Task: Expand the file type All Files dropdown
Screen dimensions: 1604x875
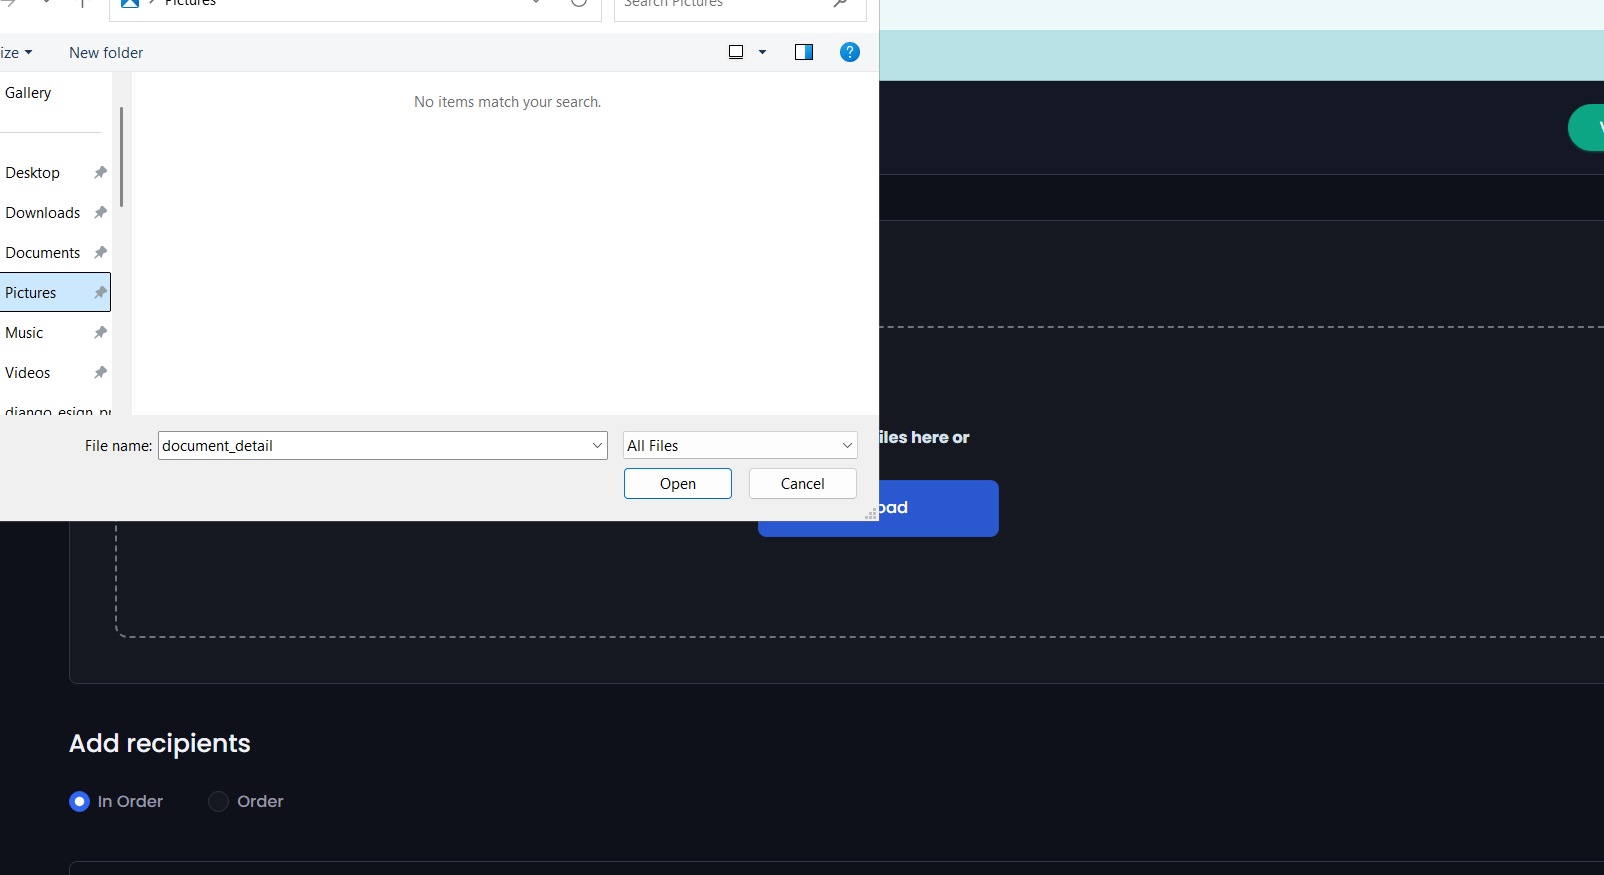Action: tap(846, 446)
